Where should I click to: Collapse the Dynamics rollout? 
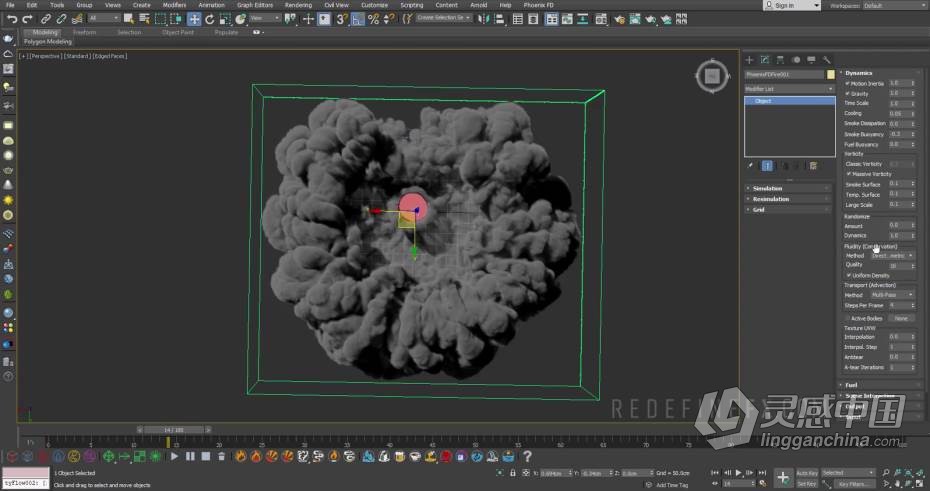click(880, 73)
